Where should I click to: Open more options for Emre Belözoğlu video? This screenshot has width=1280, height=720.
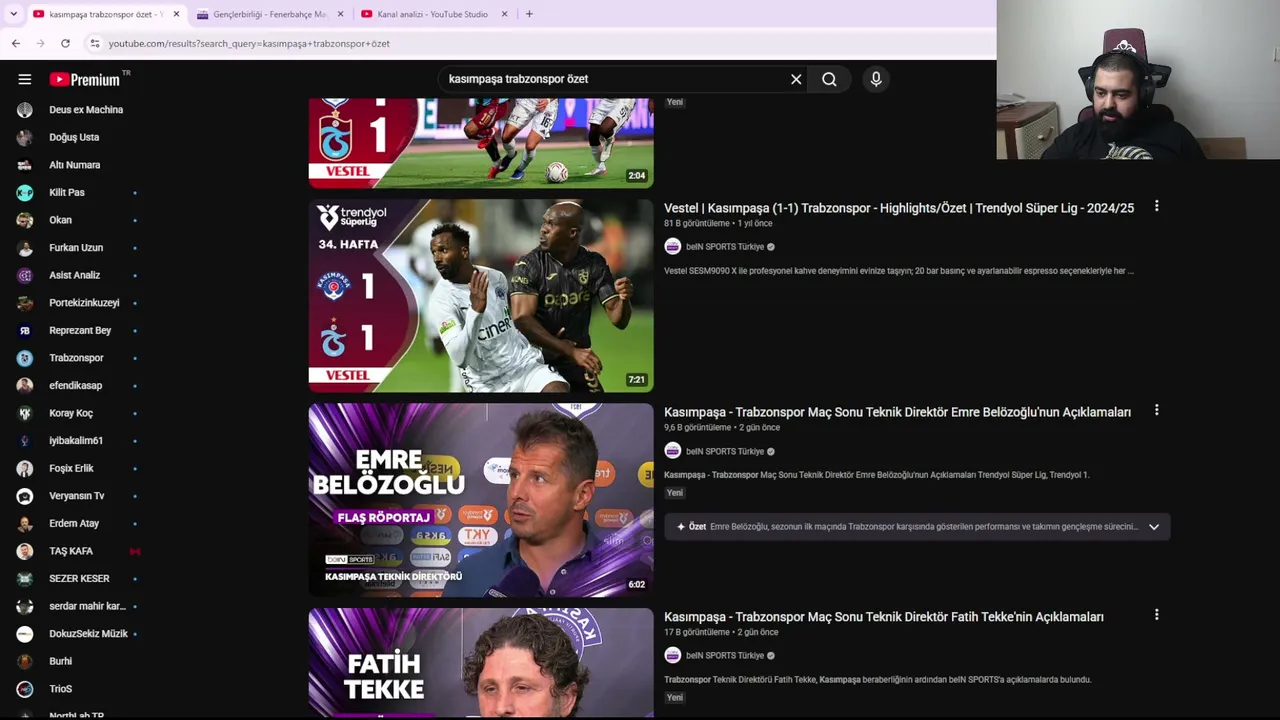click(x=1156, y=410)
